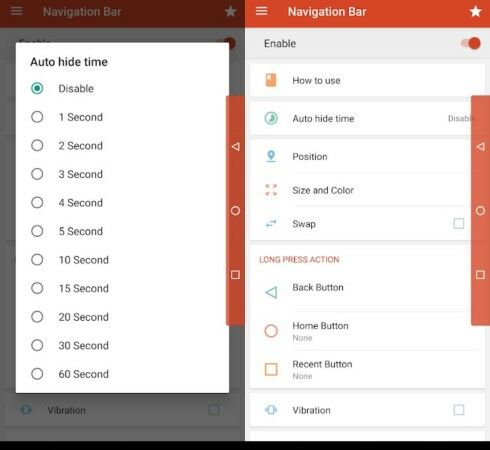The image size is (490, 450).
Task: Open the hamburger menu in right screen
Action: 261,11
